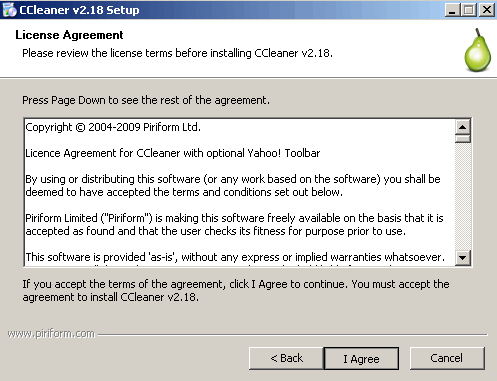Go to previous step with Back button
This screenshot has height=381, width=497.
point(286,358)
